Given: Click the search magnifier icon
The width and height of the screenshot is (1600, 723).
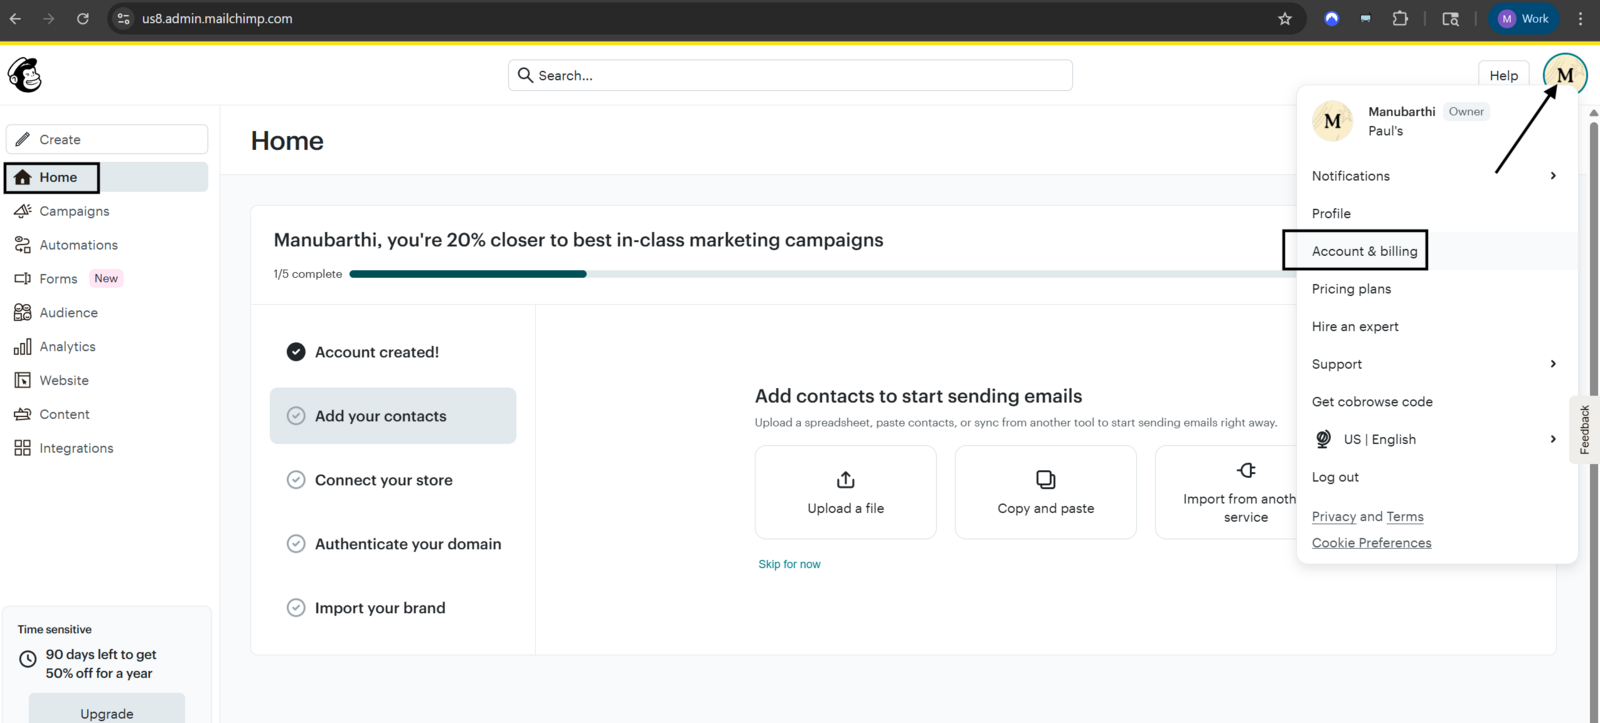Looking at the screenshot, I should coord(525,75).
